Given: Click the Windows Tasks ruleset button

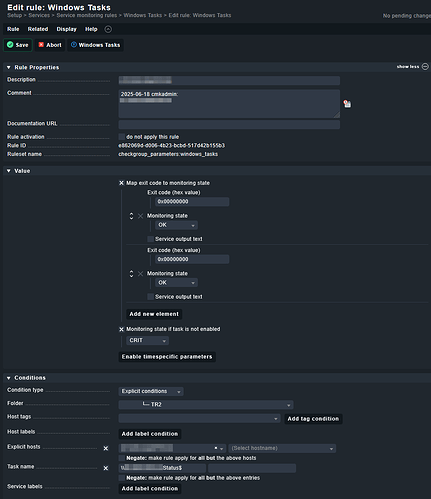Looking at the screenshot, I should (x=95, y=45).
